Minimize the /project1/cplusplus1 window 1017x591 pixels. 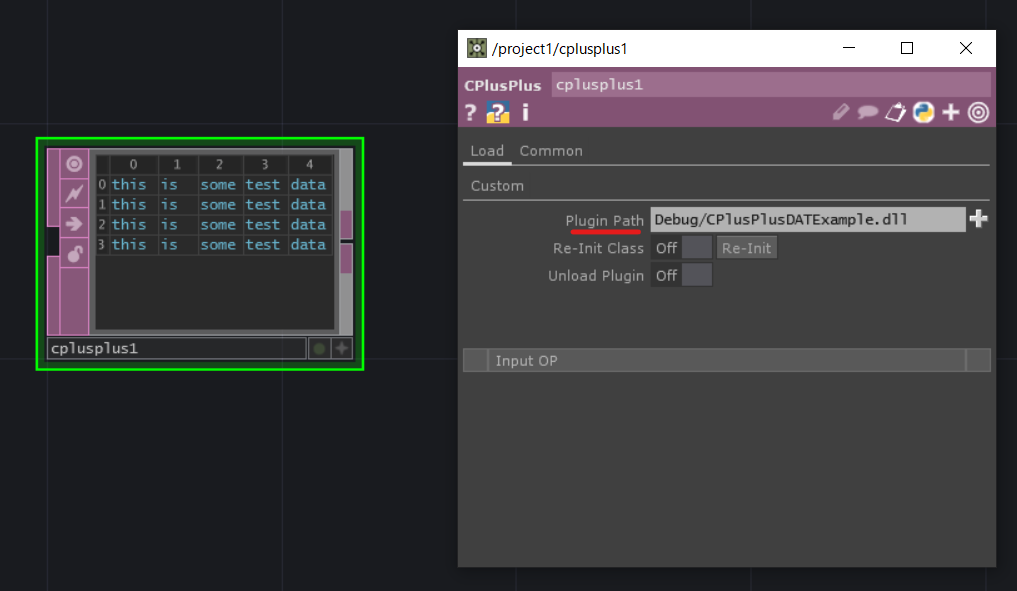[848, 48]
